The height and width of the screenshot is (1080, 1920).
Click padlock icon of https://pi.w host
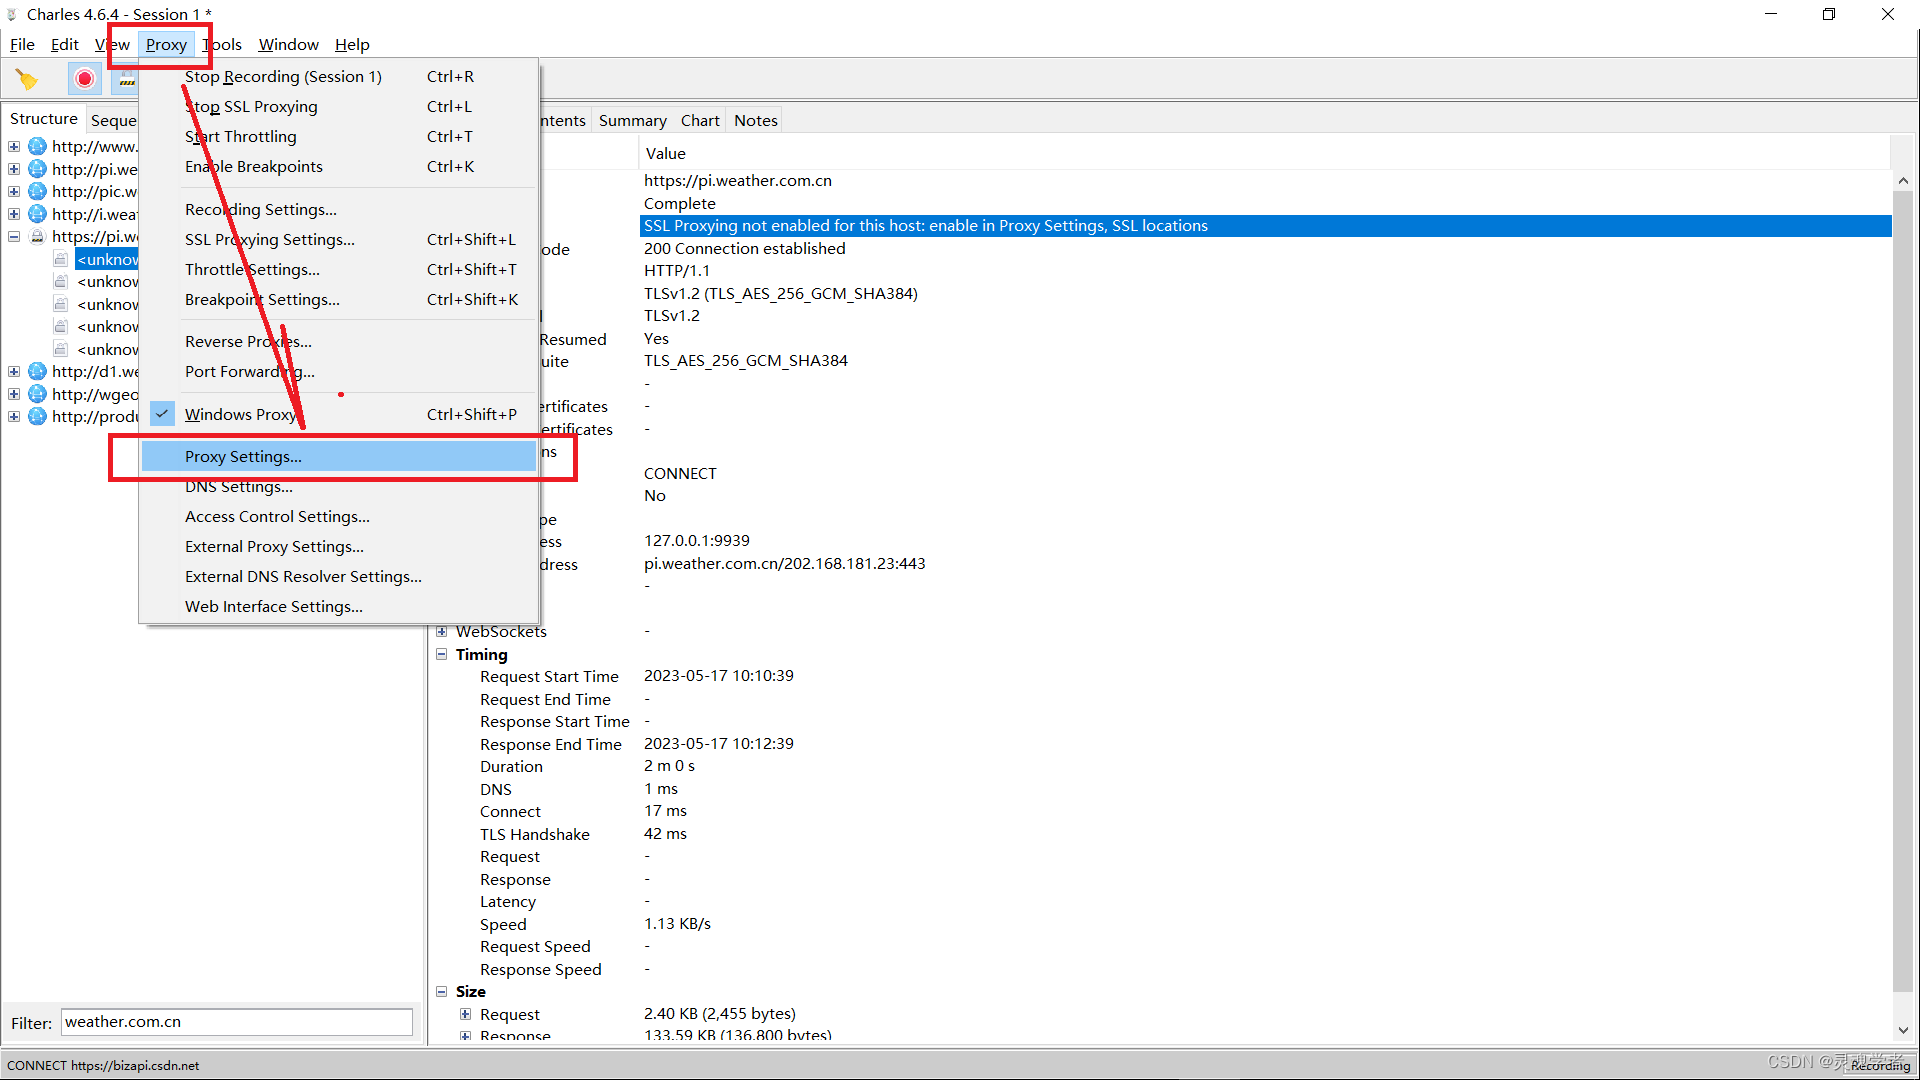coord(38,237)
